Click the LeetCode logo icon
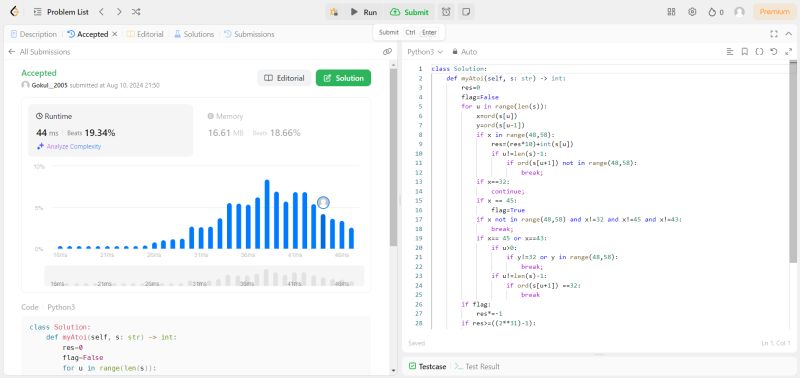 click(x=14, y=12)
